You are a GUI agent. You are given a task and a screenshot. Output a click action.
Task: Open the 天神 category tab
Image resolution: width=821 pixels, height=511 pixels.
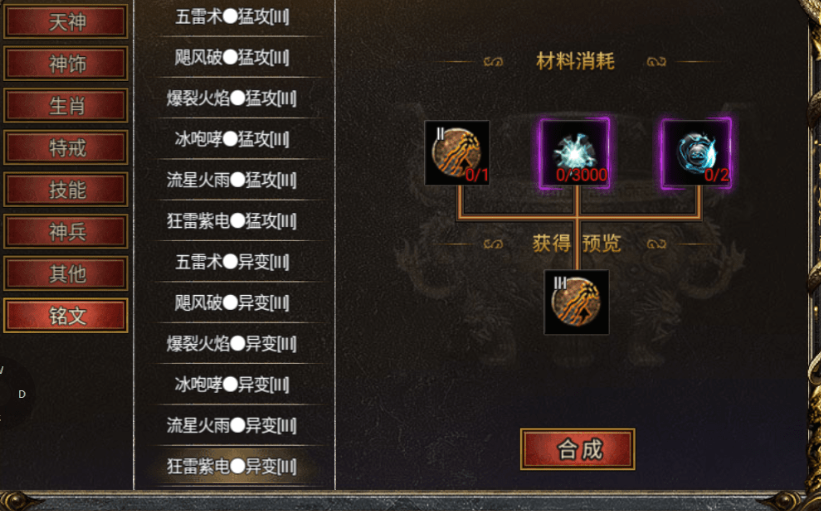pyautogui.click(x=66, y=21)
